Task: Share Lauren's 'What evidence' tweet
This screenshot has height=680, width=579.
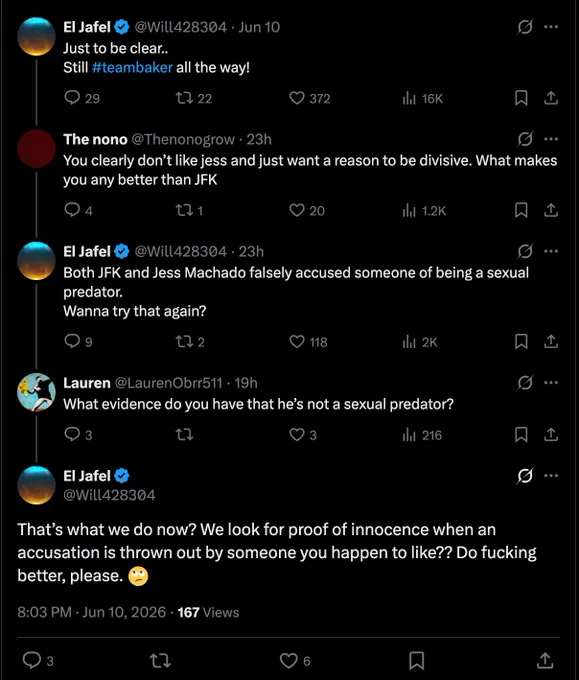Action: tap(551, 435)
